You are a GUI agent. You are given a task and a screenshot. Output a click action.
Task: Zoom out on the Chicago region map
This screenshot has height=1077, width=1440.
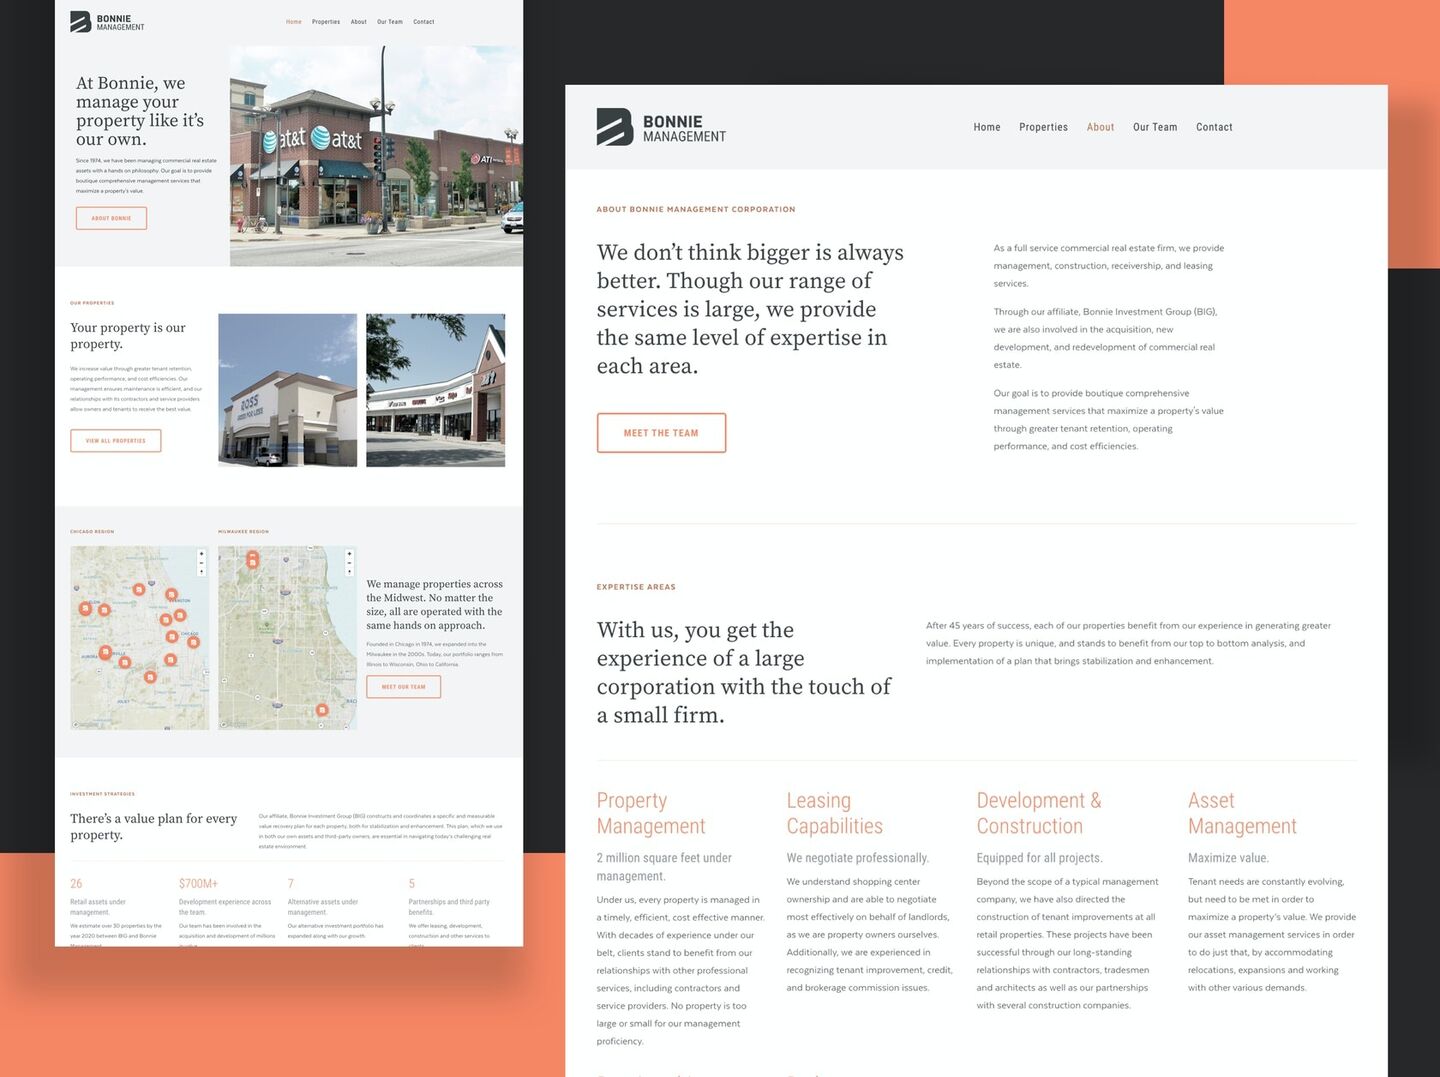(202, 563)
